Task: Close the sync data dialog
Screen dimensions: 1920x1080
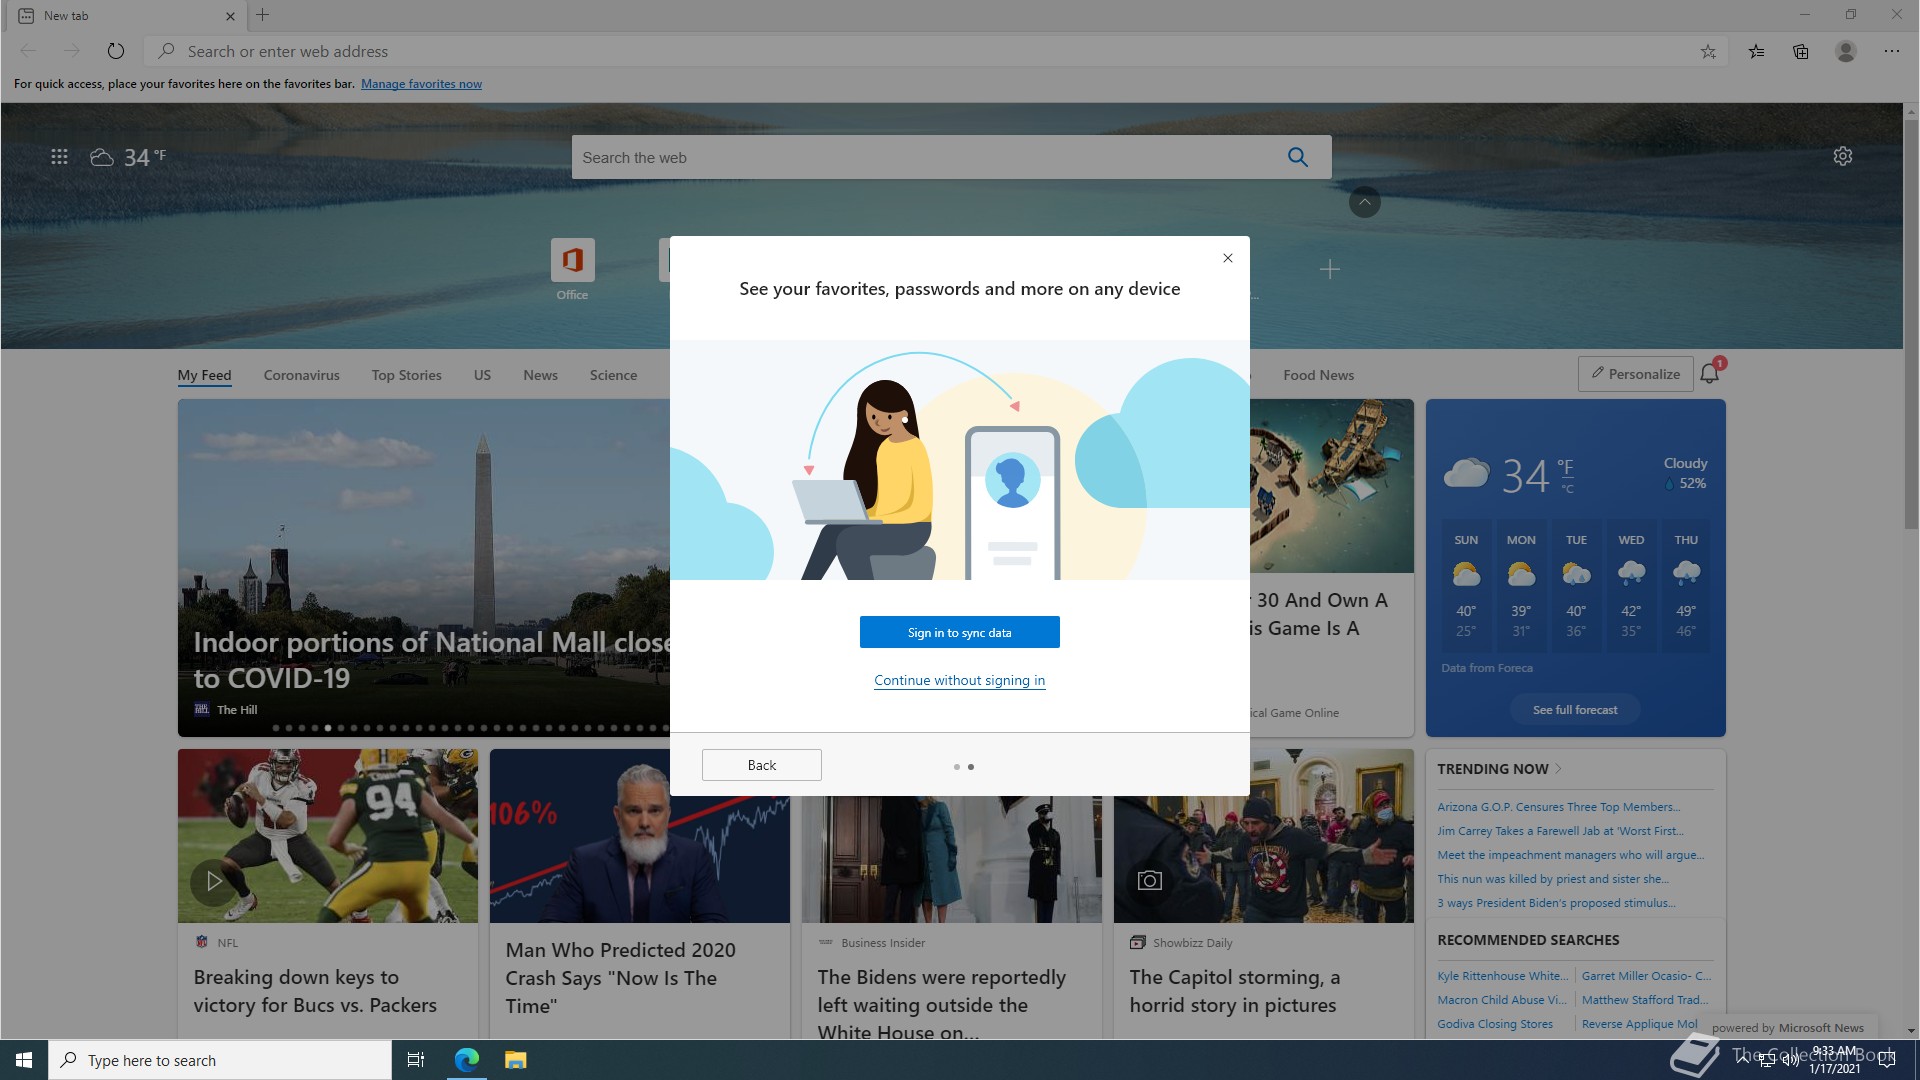Action: [1228, 258]
